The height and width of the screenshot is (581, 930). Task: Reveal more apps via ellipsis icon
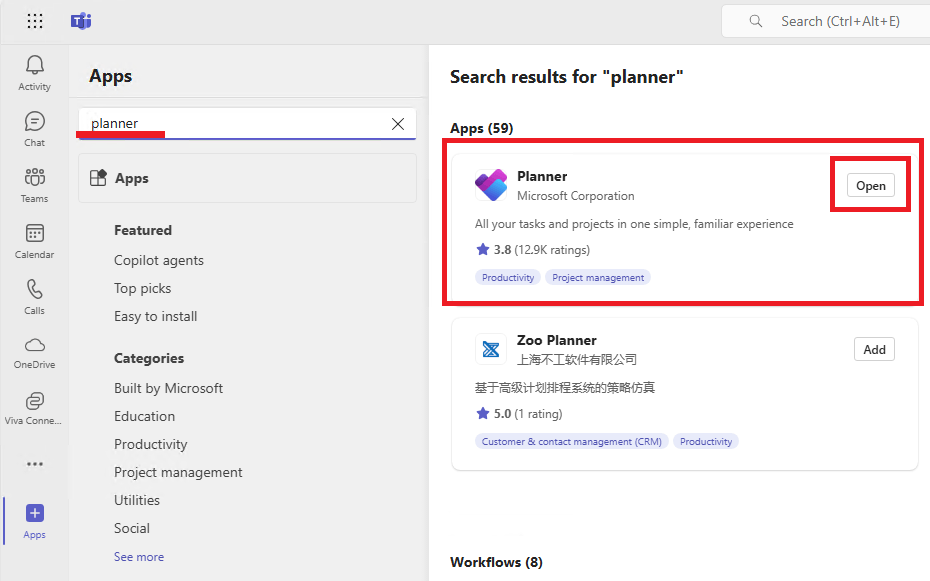click(x=34, y=463)
